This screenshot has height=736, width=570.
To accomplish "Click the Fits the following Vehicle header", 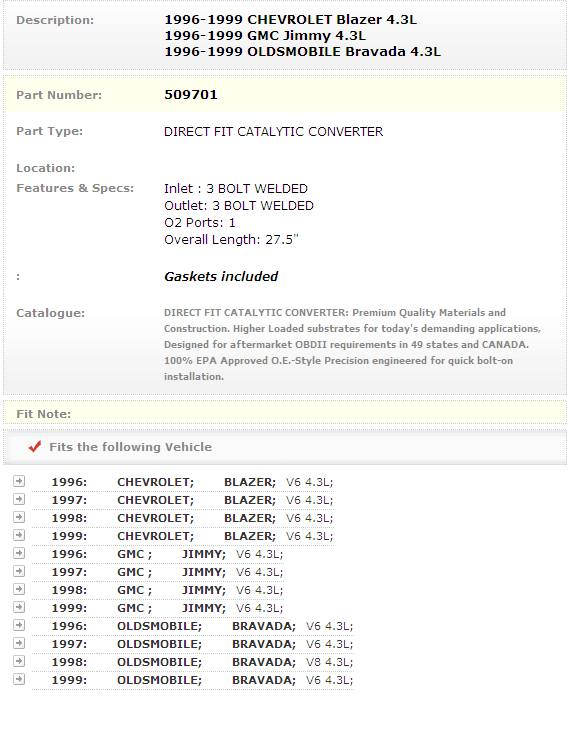I will 131,447.
